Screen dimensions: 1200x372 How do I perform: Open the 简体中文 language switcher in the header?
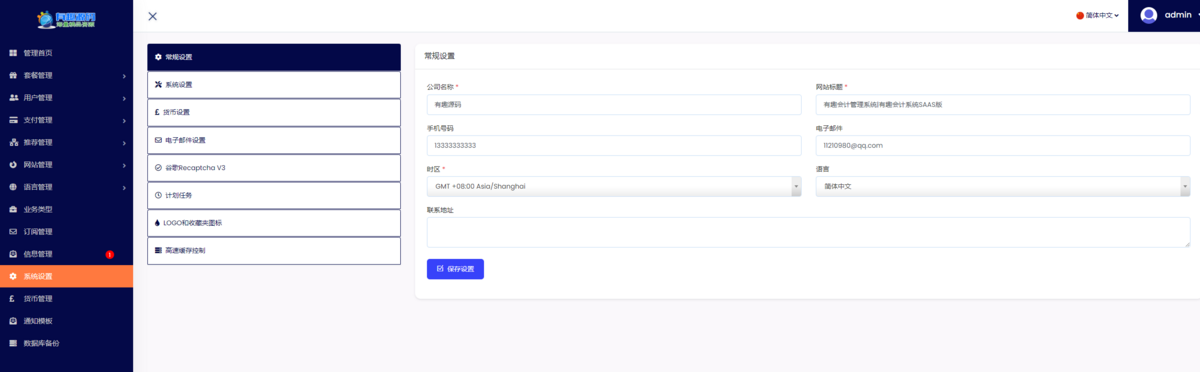point(1098,16)
